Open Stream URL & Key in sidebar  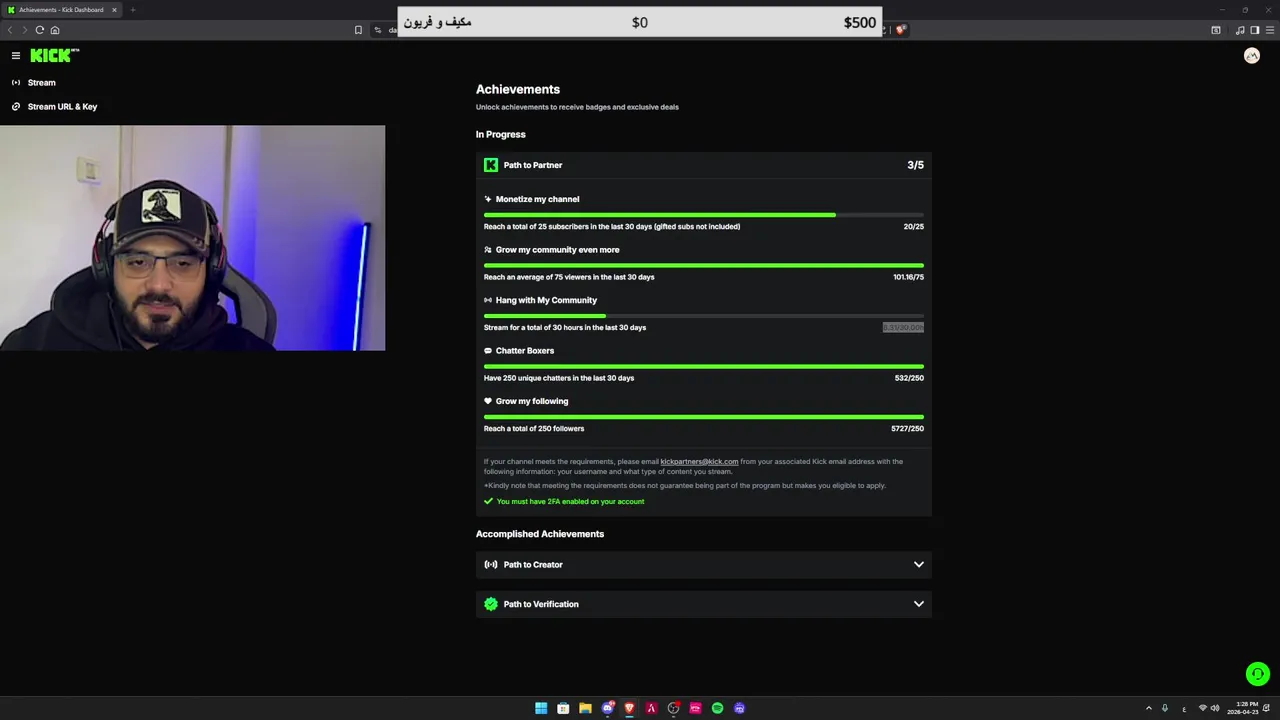click(54, 107)
